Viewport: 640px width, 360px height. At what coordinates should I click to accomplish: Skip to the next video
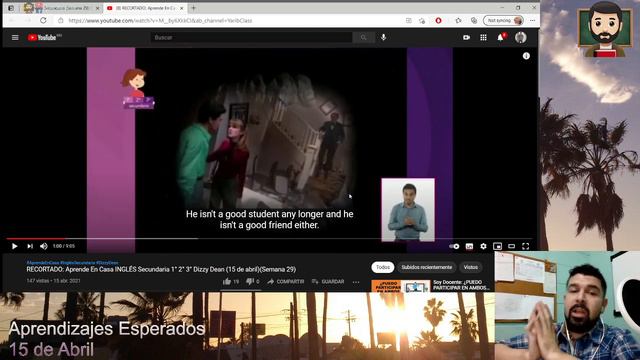(30, 246)
